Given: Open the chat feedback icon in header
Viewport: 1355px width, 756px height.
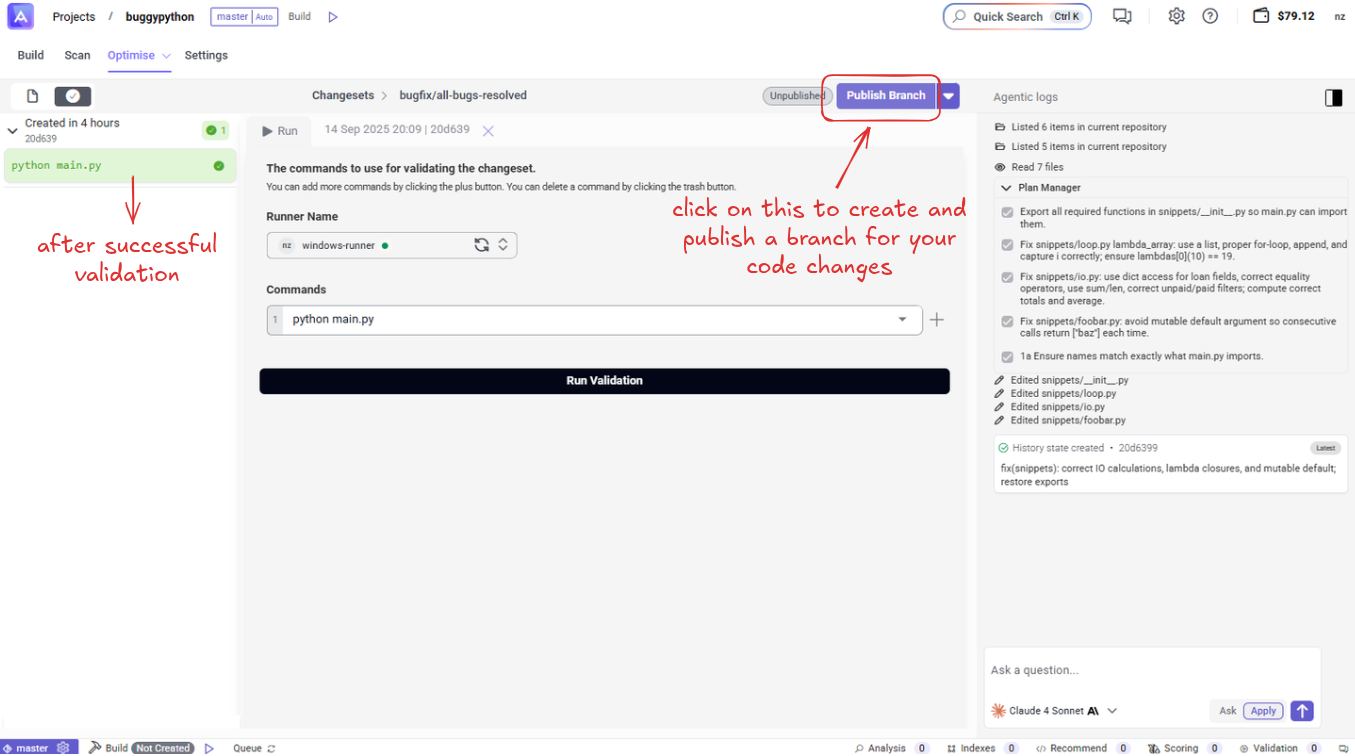Looking at the screenshot, I should (1122, 16).
